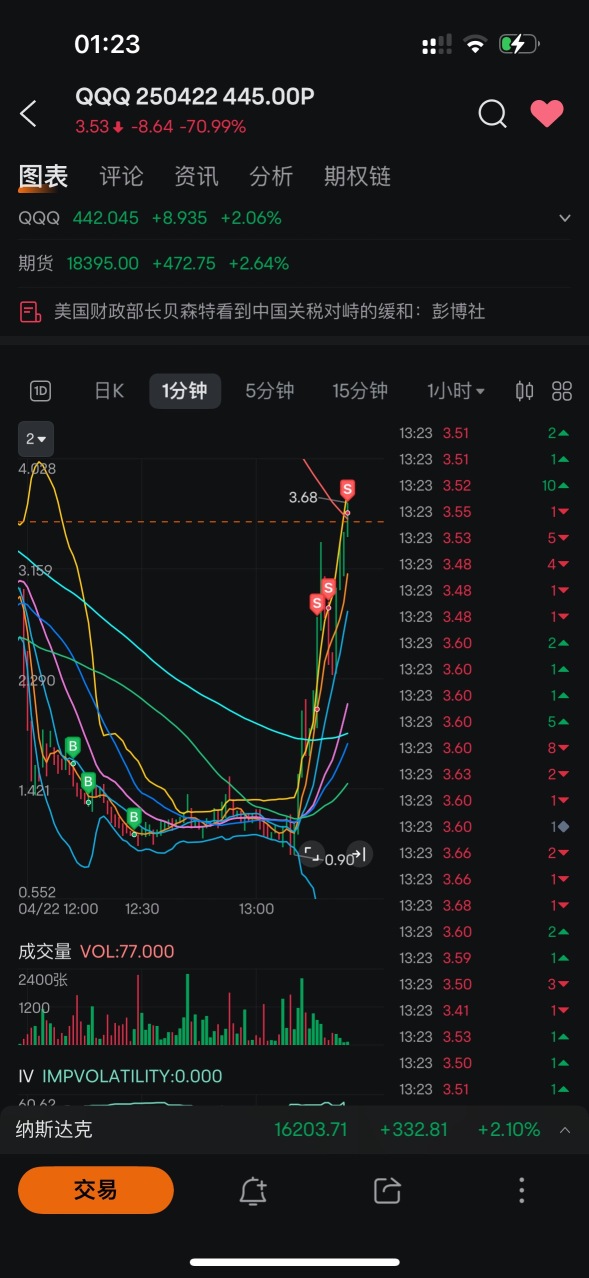The width and height of the screenshot is (589, 1278).
Task: Open the 评论 tab
Action: pyautogui.click(x=122, y=177)
